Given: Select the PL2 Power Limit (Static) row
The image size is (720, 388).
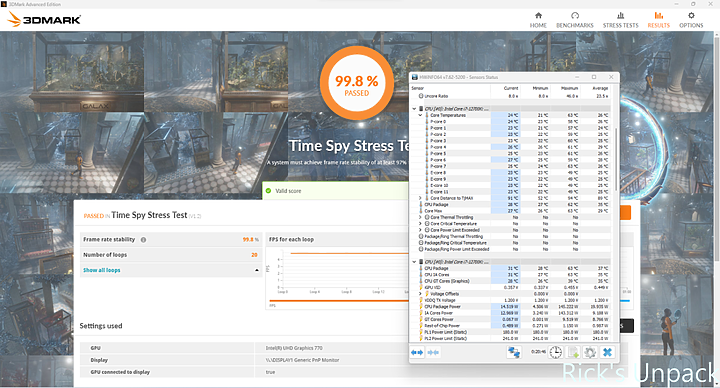Looking at the screenshot, I should point(510,338).
